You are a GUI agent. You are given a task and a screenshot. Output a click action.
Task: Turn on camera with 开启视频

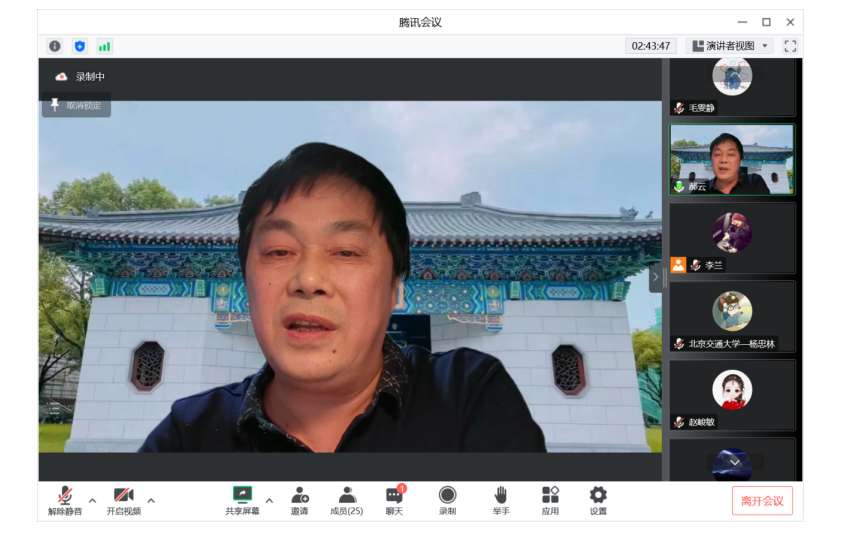pos(124,500)
